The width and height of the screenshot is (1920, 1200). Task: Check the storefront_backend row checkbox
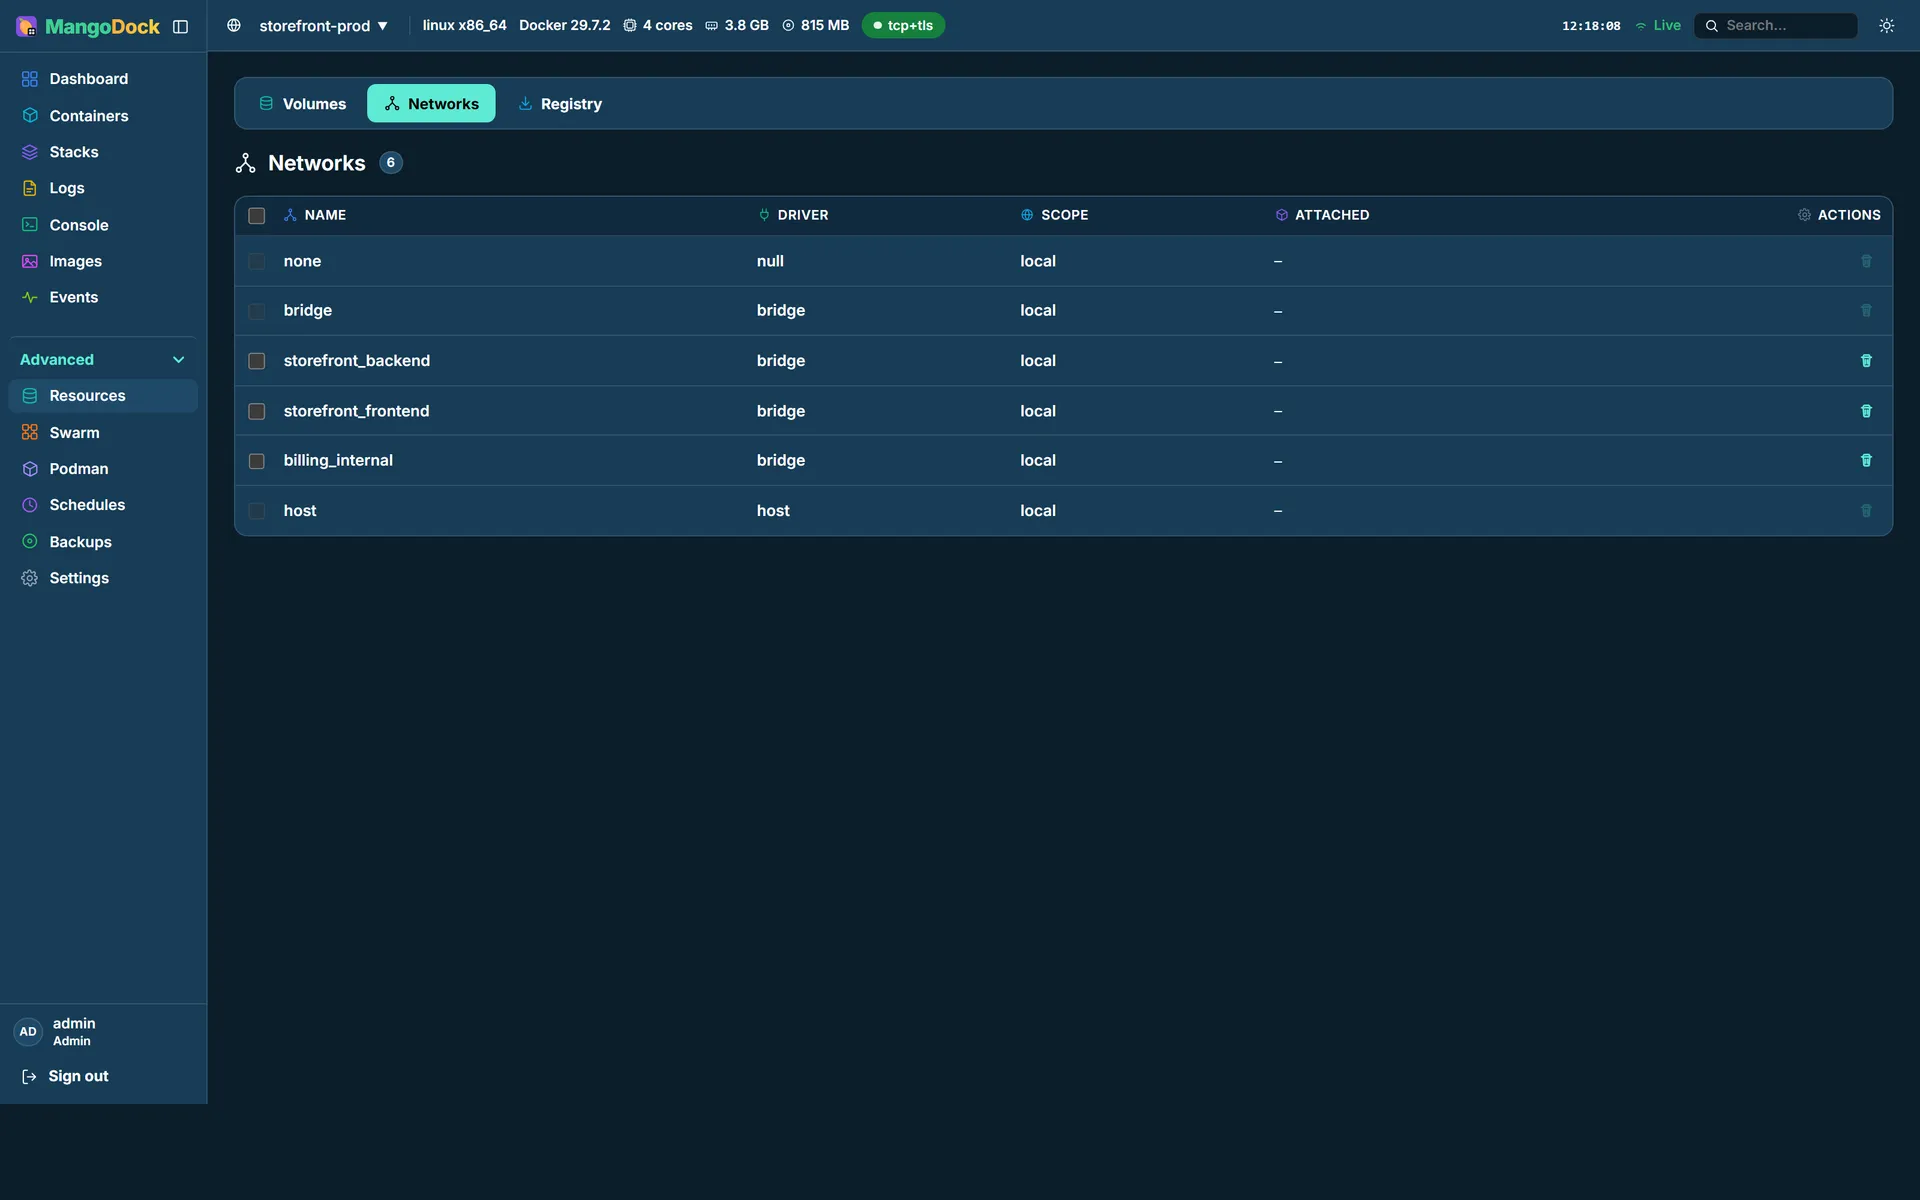pyautogui.click(x=257, y=361)
